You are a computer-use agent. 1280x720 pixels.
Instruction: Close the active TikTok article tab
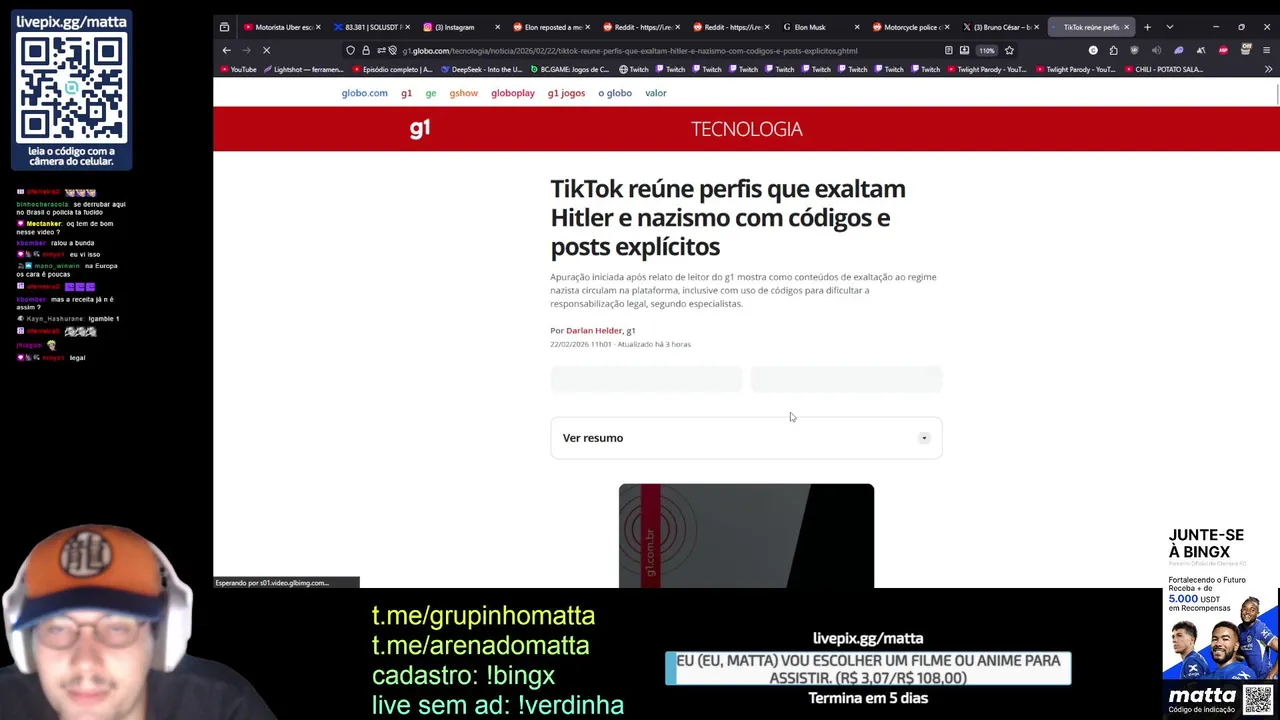1127,27
